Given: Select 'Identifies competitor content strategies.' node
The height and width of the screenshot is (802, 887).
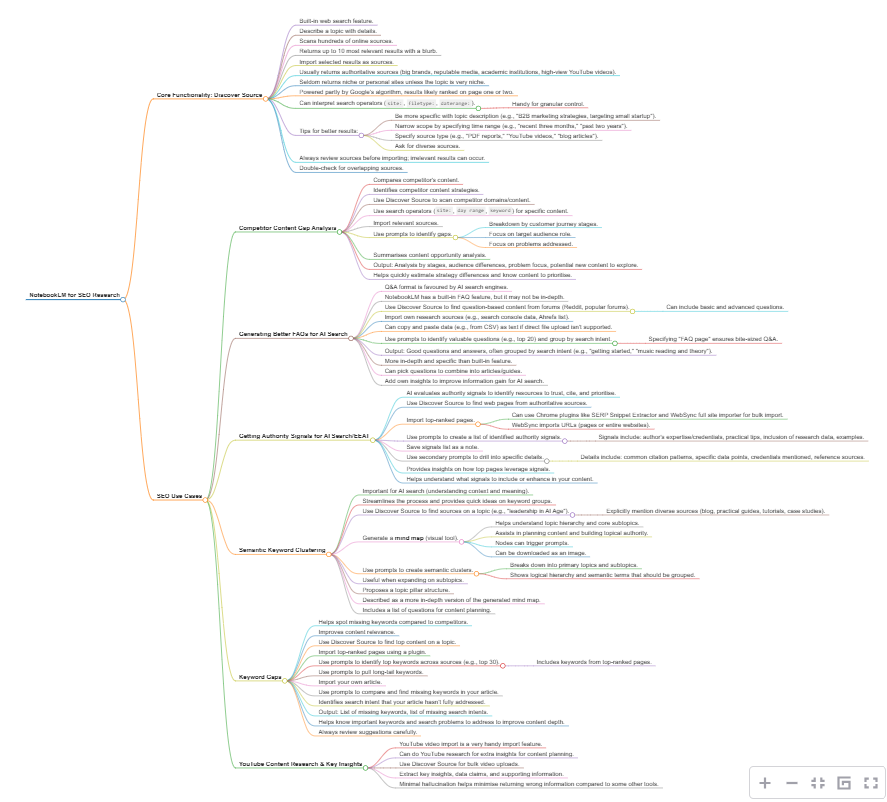Looking at the screenshot, I should (x=426, y=190).
